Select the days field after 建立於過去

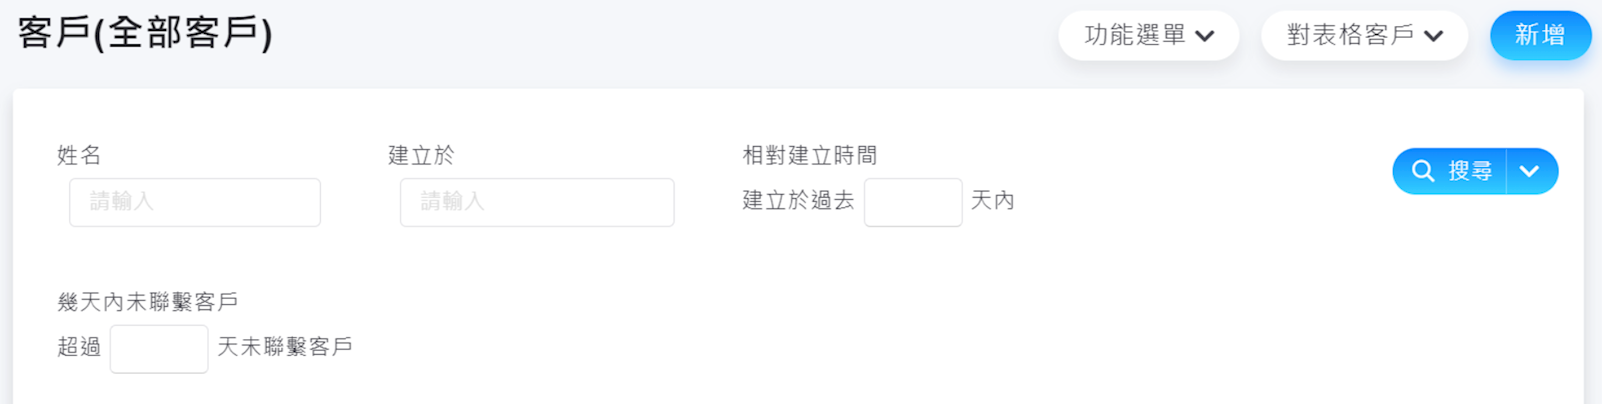[913, 202]
